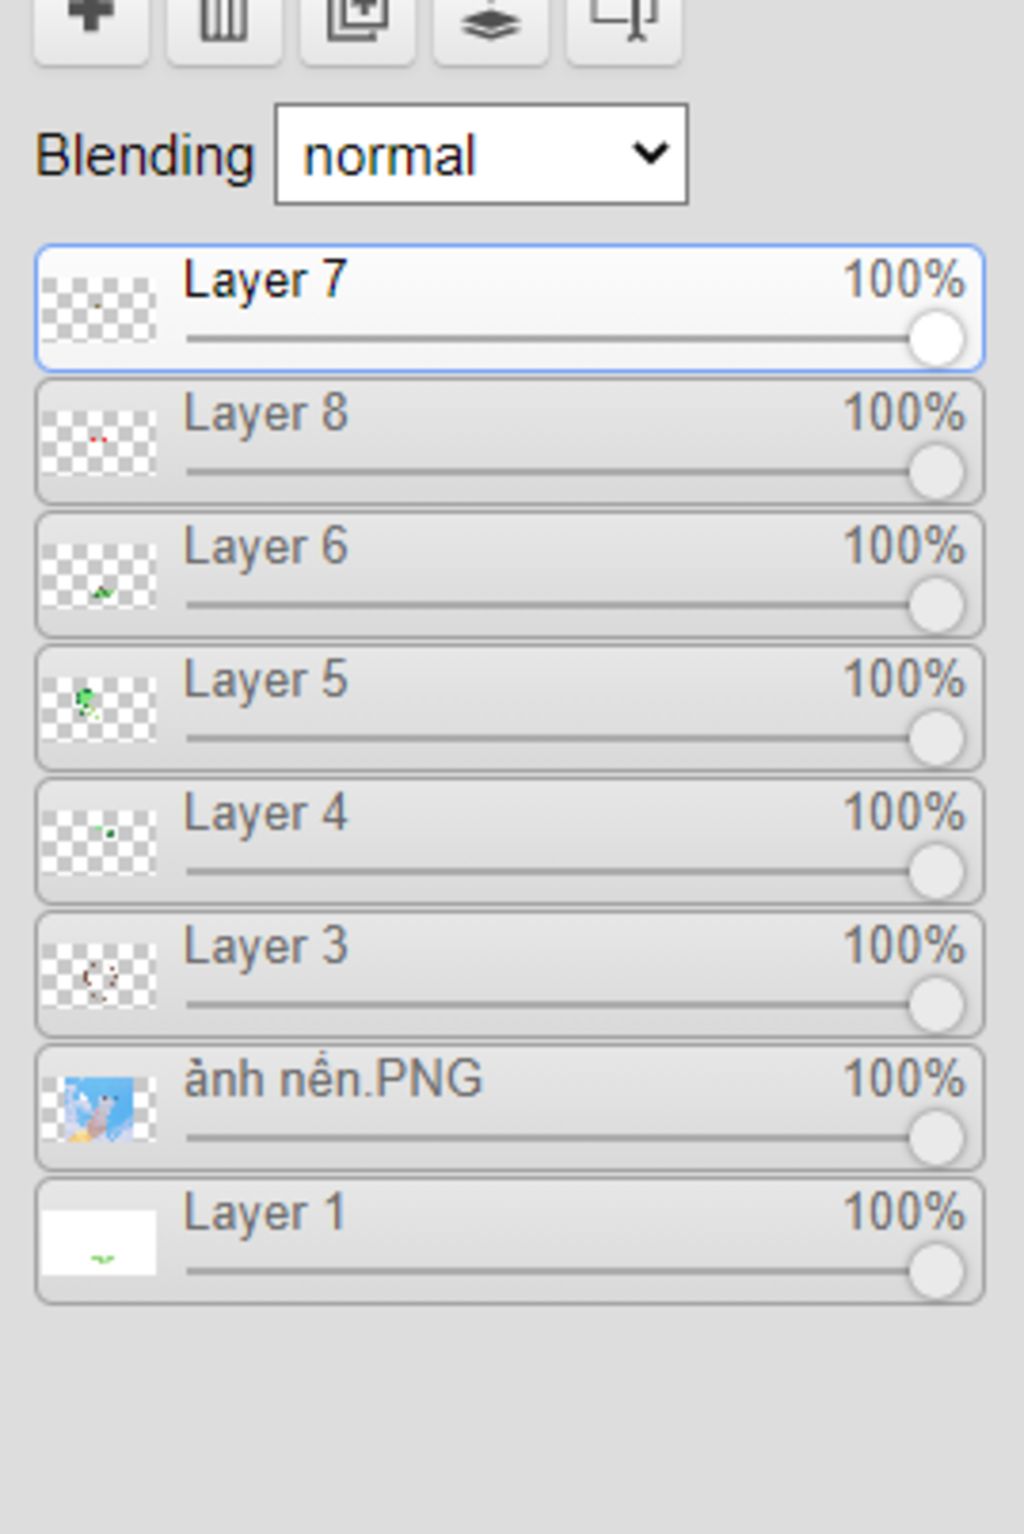Click the Layer 7 opacity slider handle

[x=936, y=339]
